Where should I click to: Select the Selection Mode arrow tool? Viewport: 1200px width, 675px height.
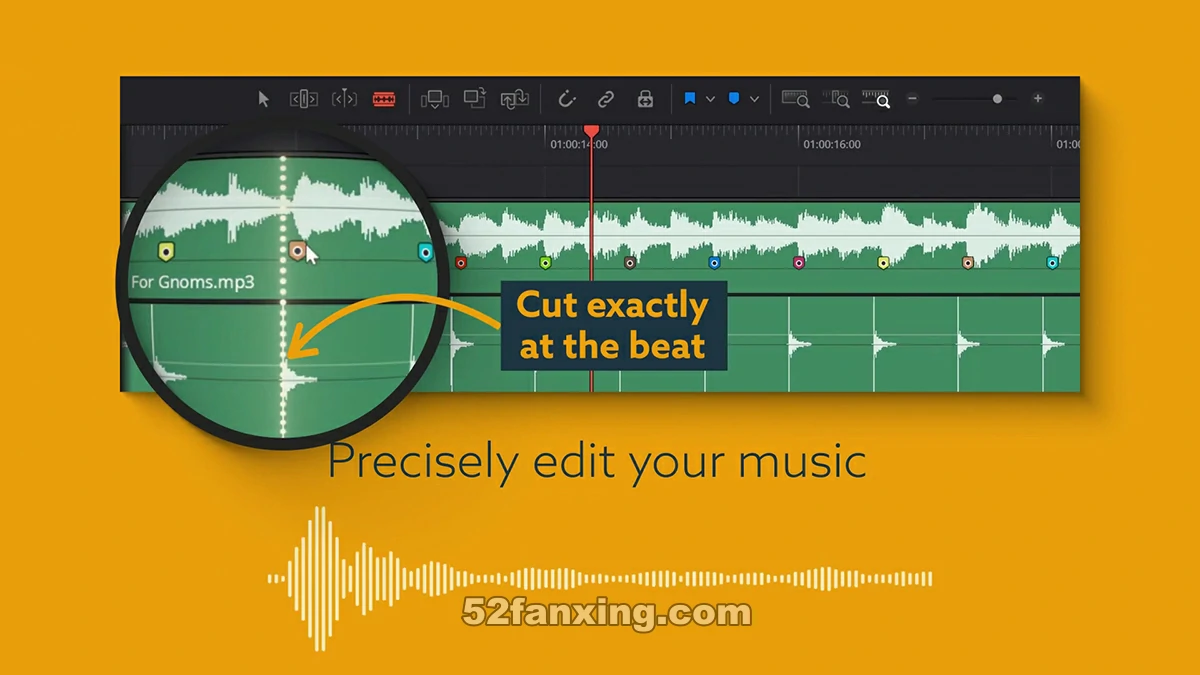(x=264, y=99)
